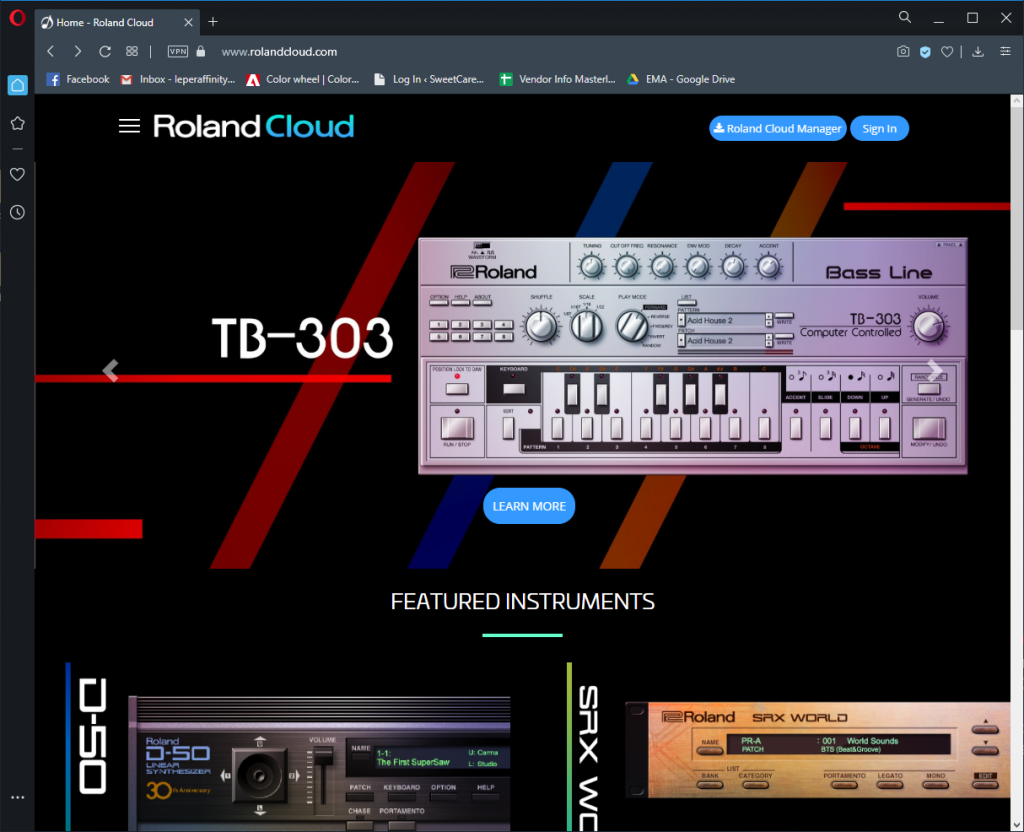Image resolution: width=1024 pixels, height=832 pixels.
Task: Click the snapshot camera icon in the address bar
Action: pyautogui.click(x=903, y=51)
